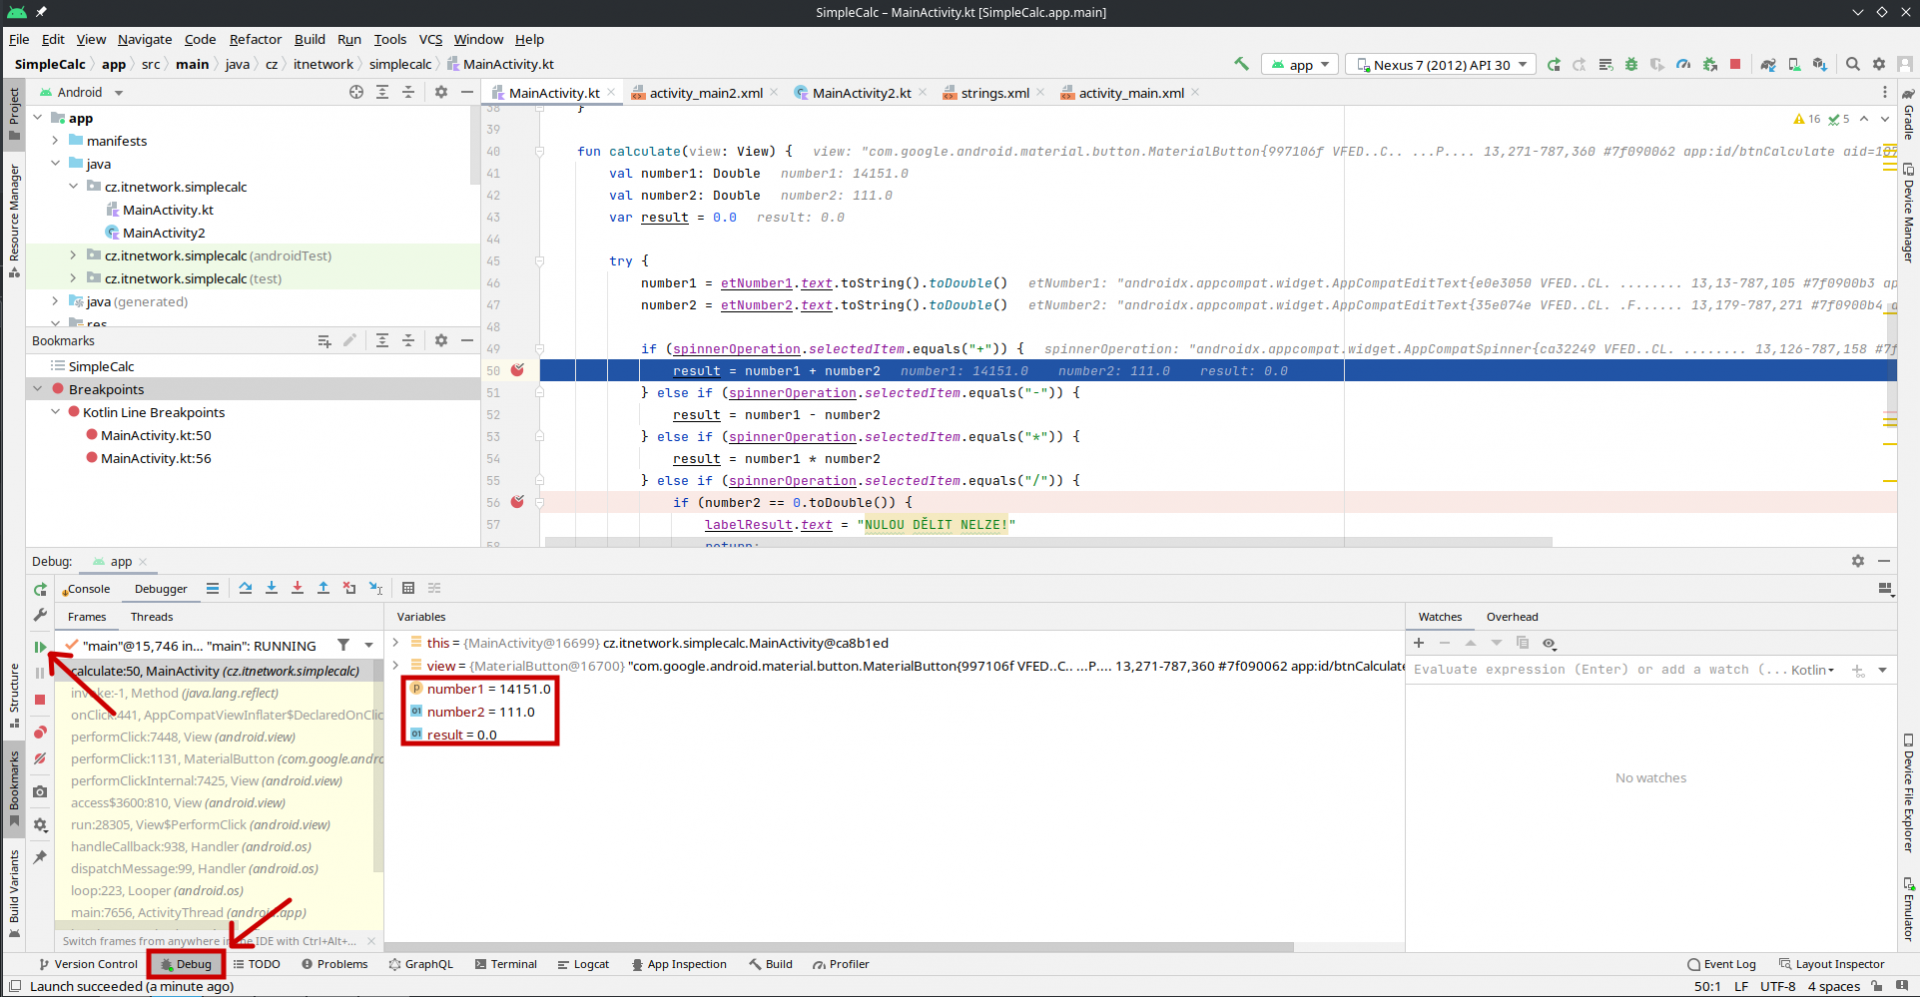Image resolution: width=1920 pixels, height=997 pixels.
Task: Collapse the Kotlin Line Breakpoints tree
Action: [56, 412]
